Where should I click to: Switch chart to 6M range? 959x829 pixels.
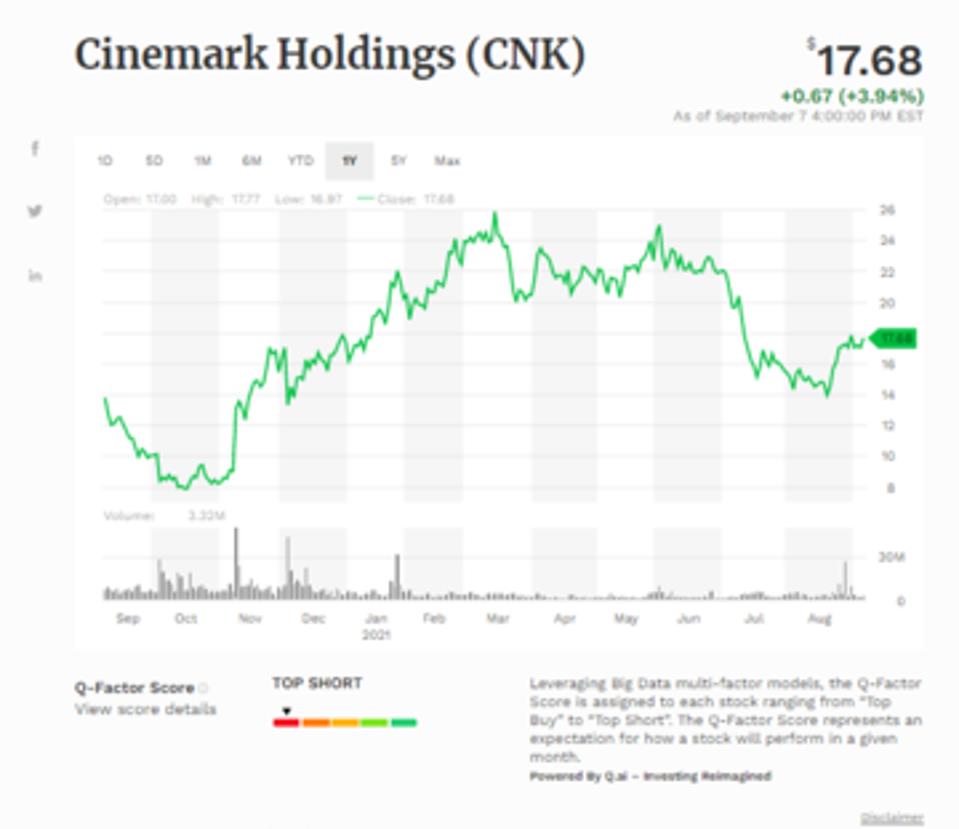click(x=251, y=161)
